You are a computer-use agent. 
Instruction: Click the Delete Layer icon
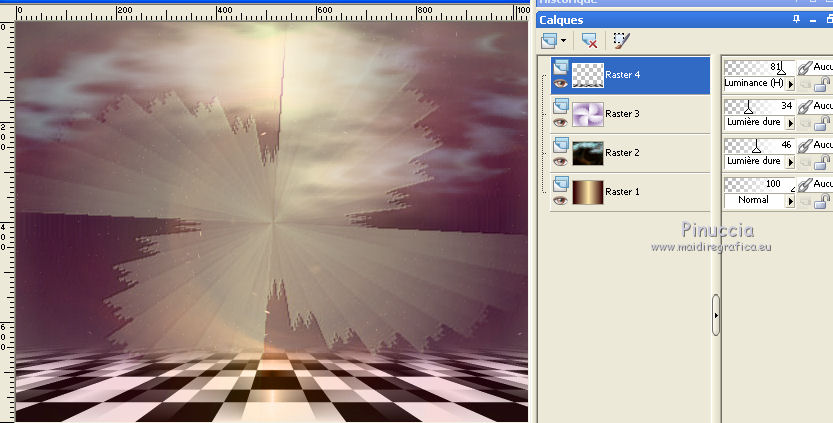(x=589, y=40)
